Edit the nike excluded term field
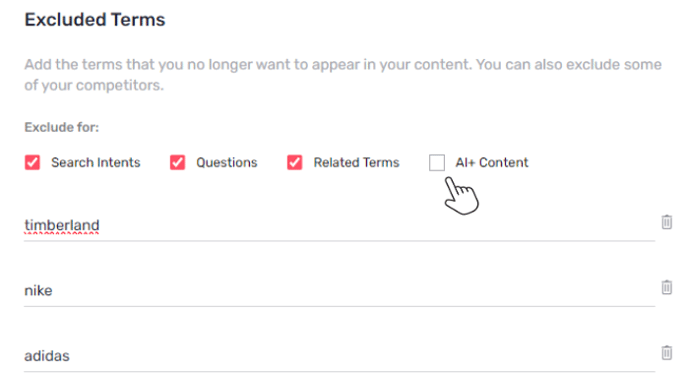 click(339, 291)
